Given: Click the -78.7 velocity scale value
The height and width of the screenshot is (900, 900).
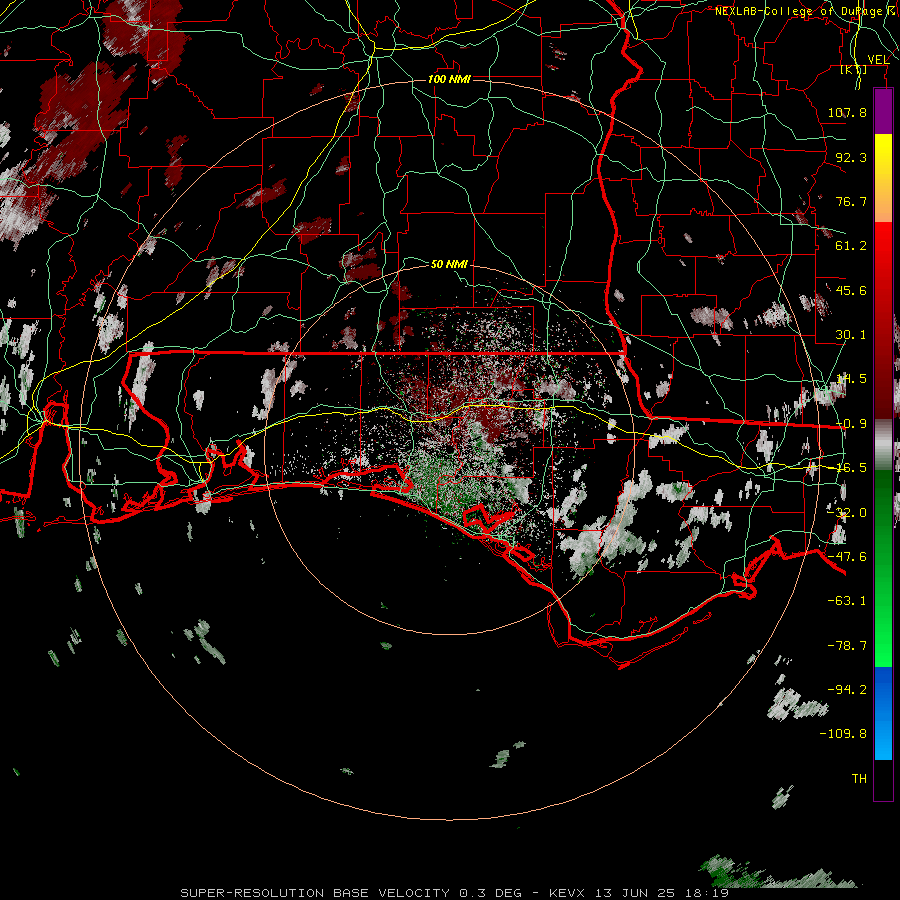Looking at the screenshot, I should click(x=847, y=646).
